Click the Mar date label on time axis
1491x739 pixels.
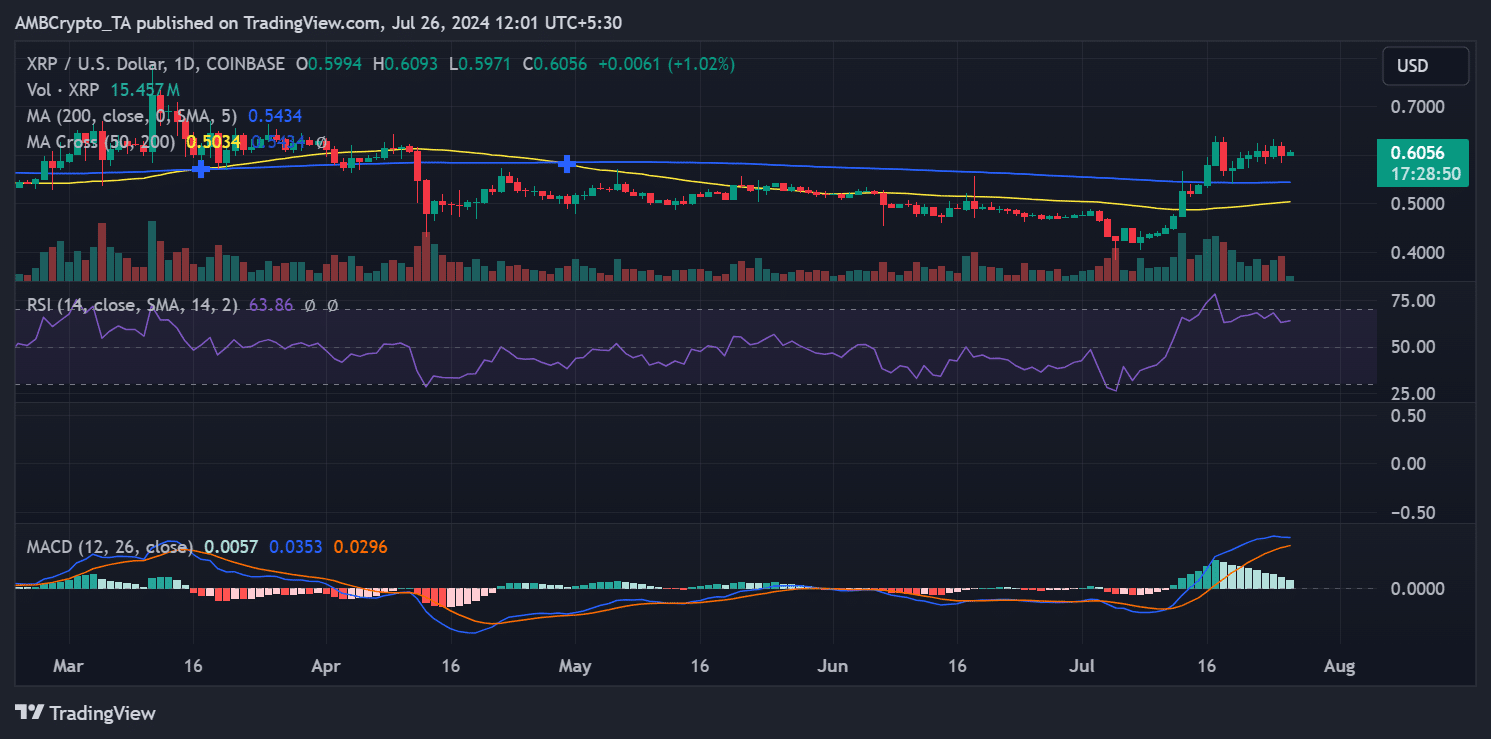pos(69,666)
